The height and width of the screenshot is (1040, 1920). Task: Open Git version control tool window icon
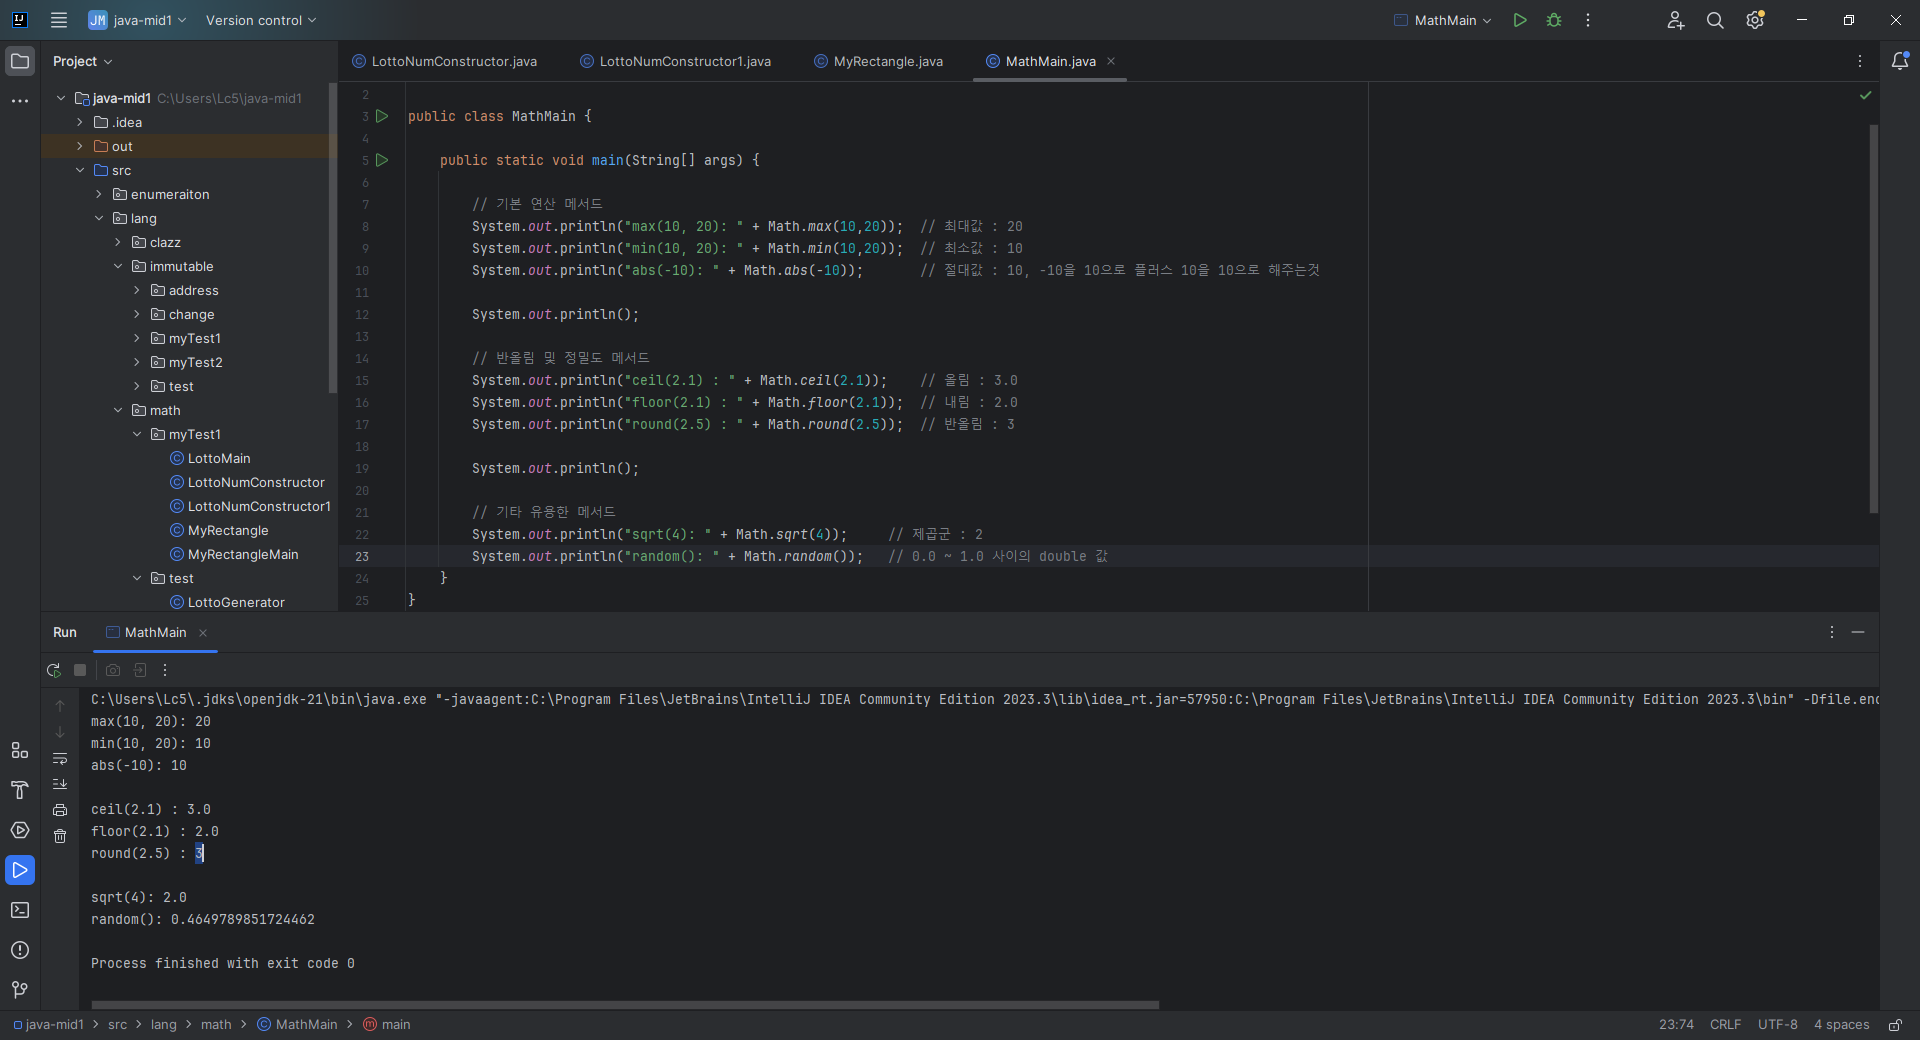pos(20,990)
